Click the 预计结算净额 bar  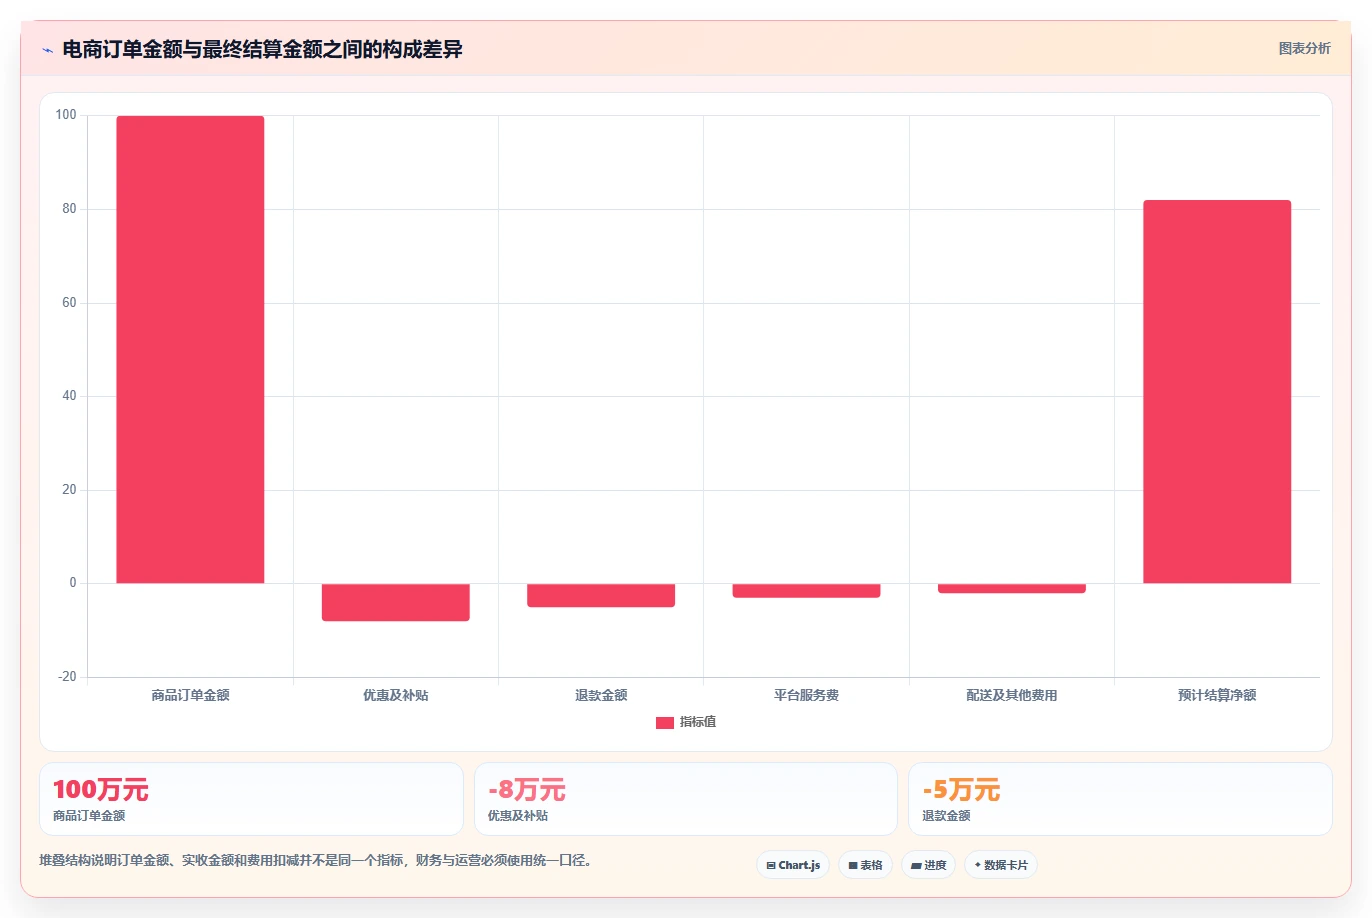pyautogui.click(x=1217, y=392)
